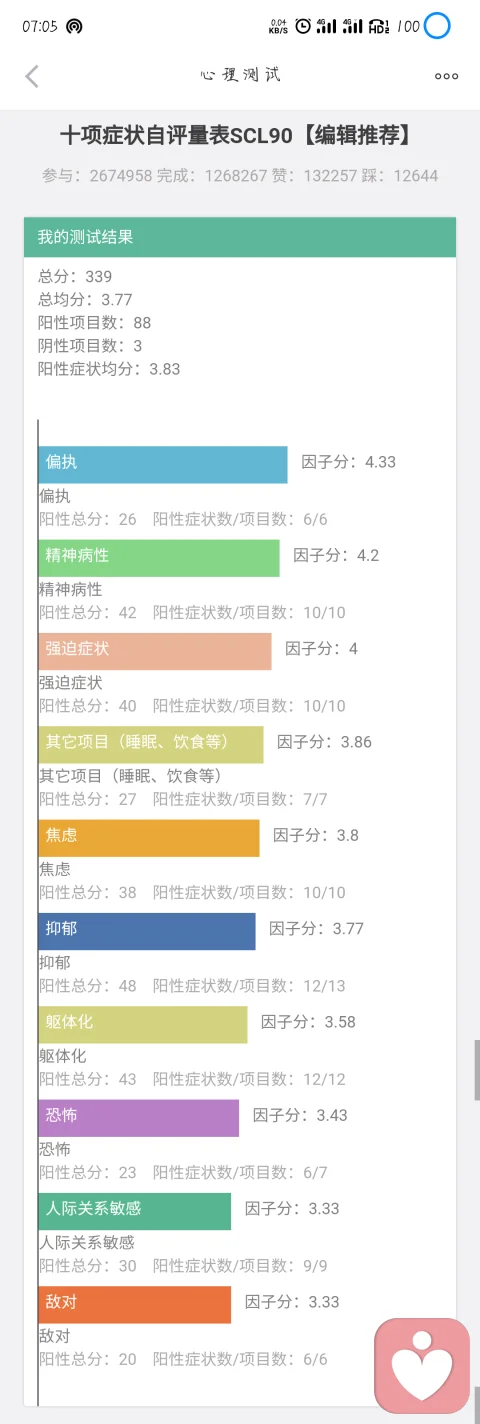Select the 敌对 orange-red bar
This screenshot has width=480, height=1424.
pos(135,1304)
